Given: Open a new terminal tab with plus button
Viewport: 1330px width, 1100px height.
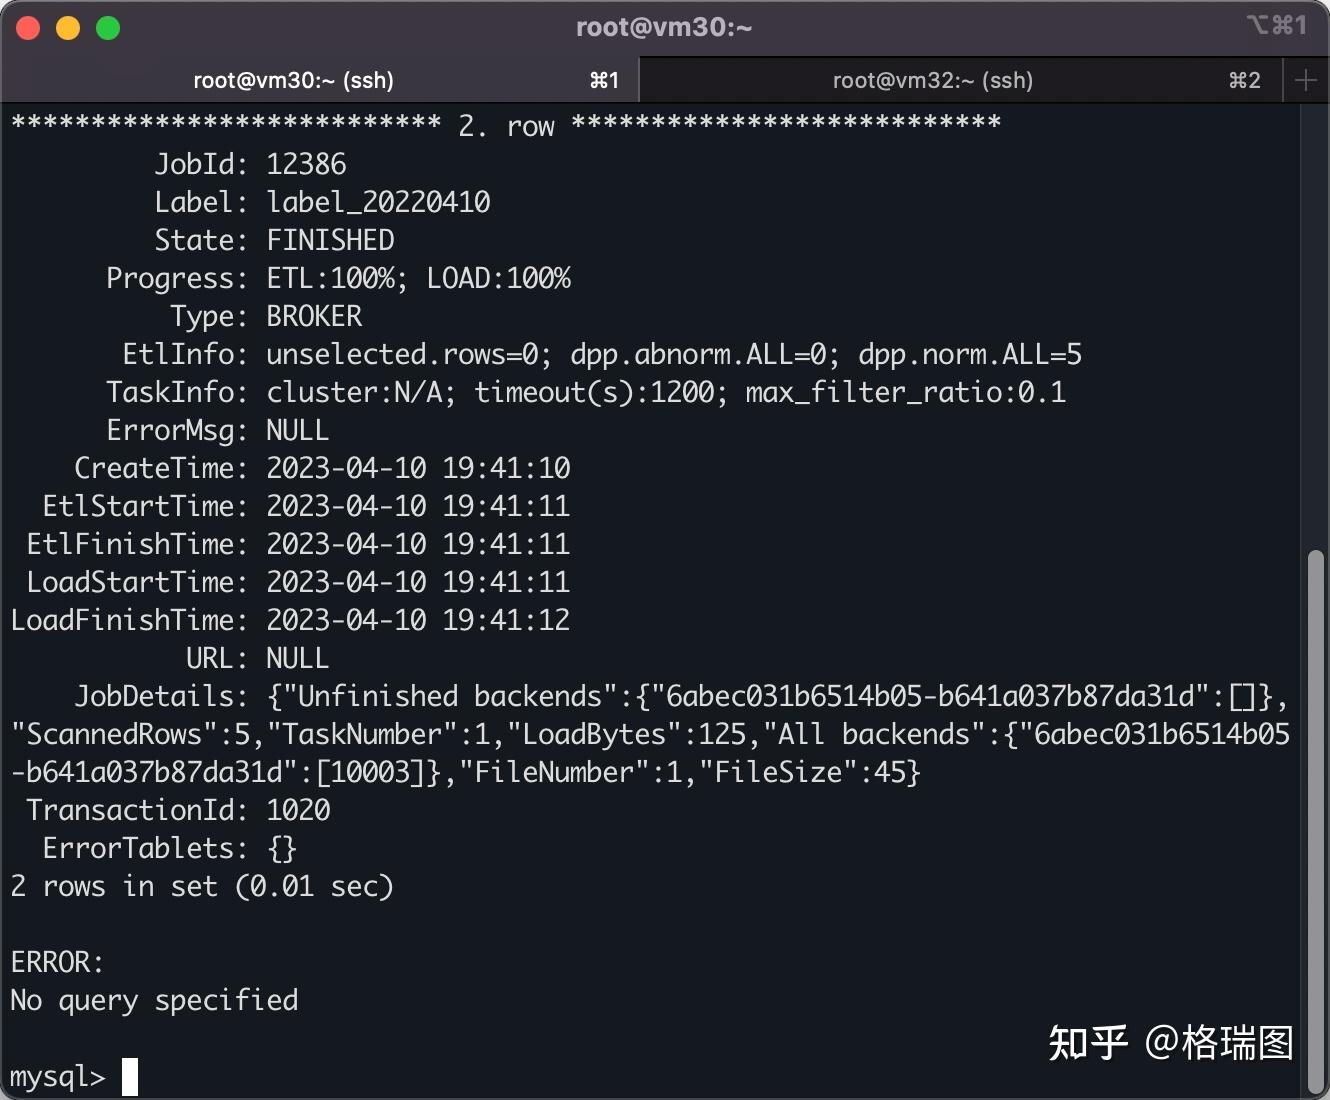Looking at the screenshot, I should tap(1307, 80).
